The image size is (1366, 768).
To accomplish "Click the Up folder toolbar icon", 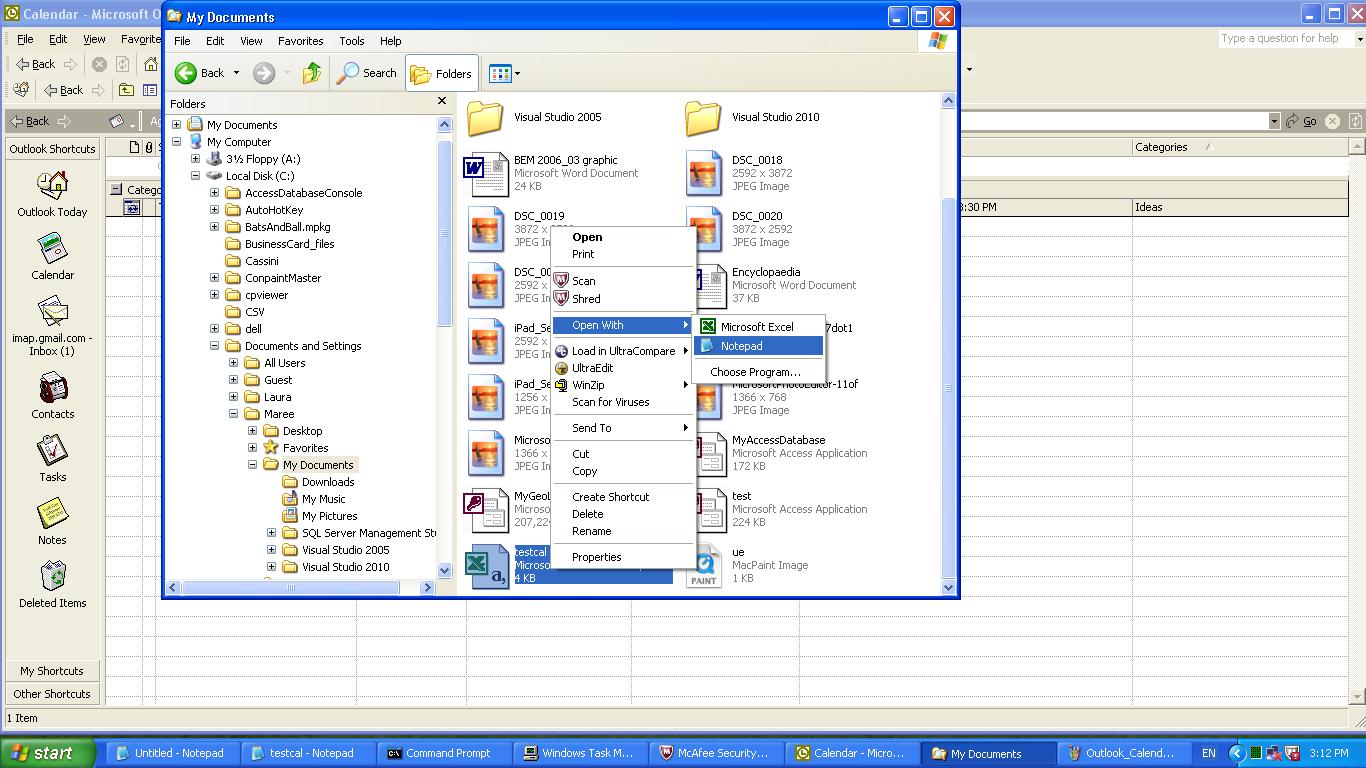I will pyautogui.click(x=312, y=73).
